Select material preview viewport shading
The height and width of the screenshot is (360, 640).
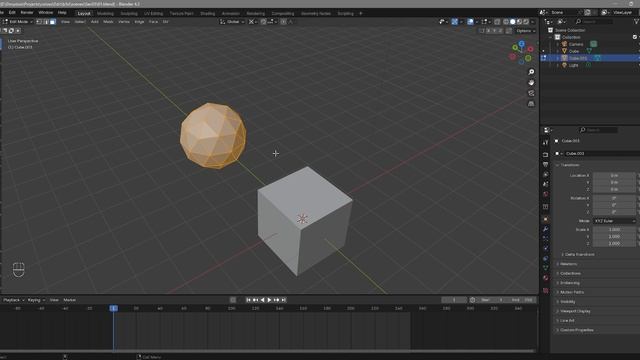(x=520, y=22)
